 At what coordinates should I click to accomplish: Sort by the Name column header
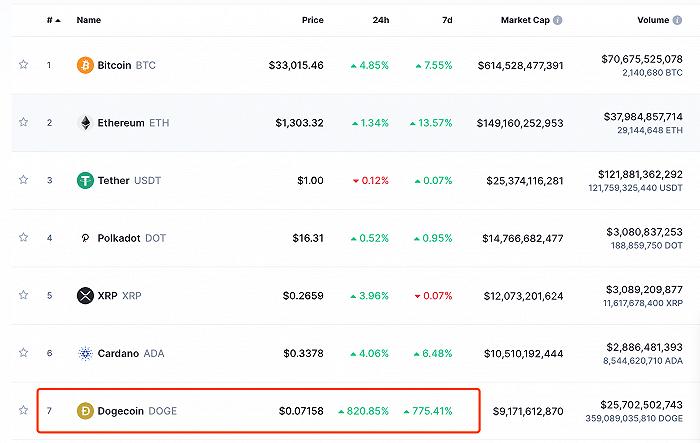coord(89,20)
